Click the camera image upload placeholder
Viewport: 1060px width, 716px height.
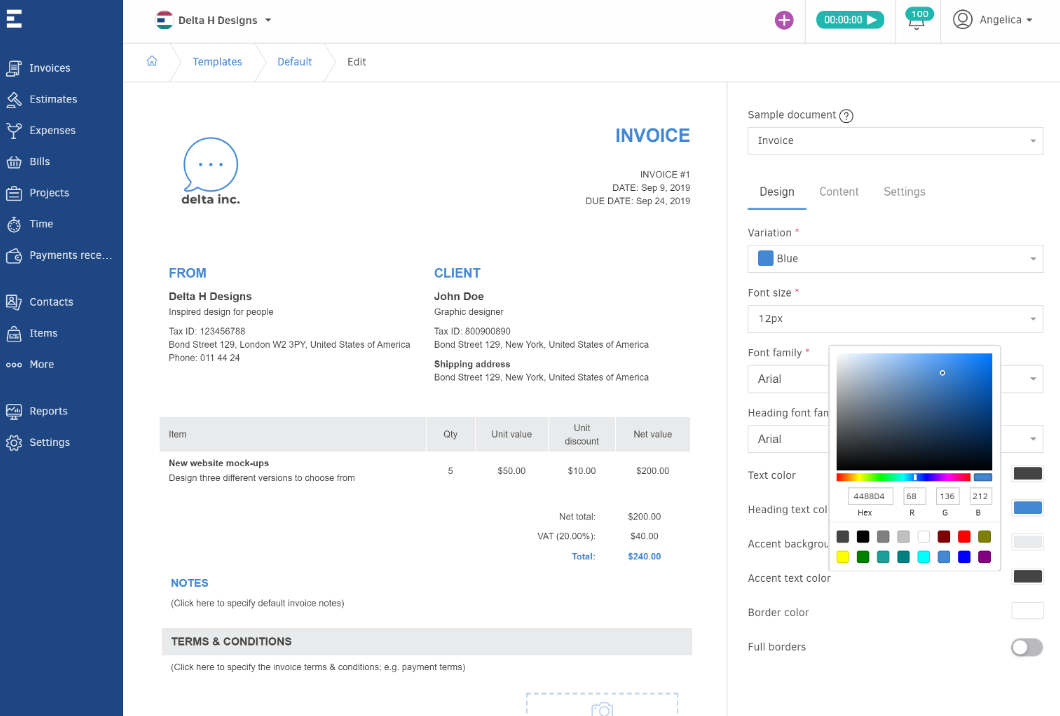point(602,705)
